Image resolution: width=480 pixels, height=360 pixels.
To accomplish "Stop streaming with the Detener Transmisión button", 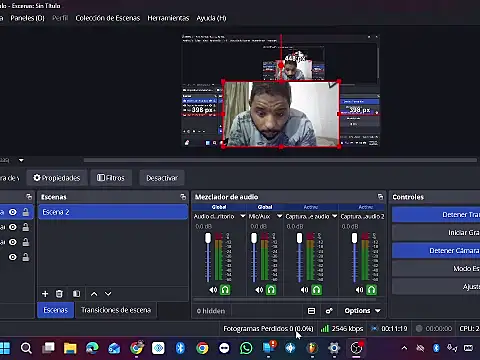I will point(436,215).
